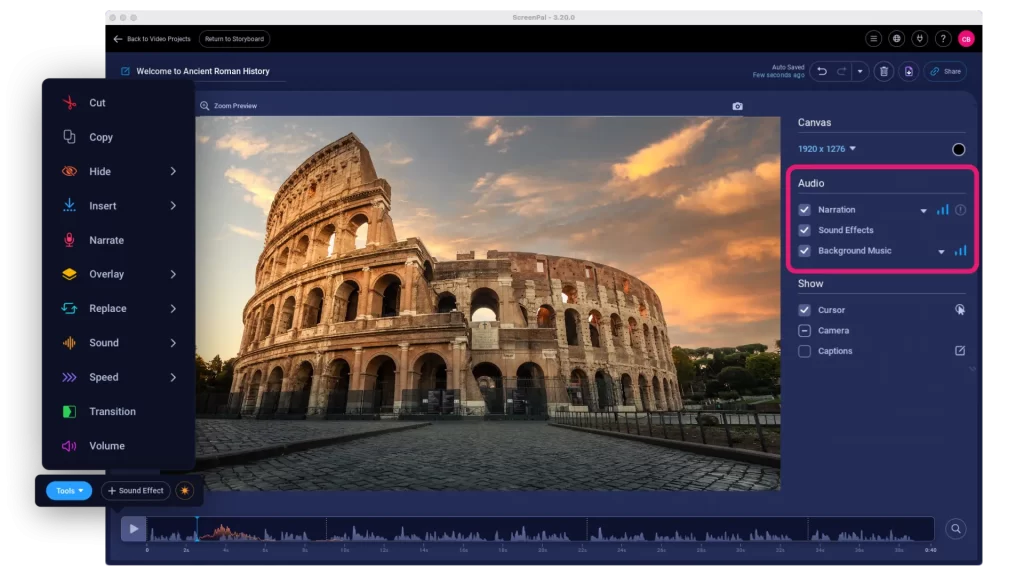Select Transition from the tools menu

112,411
